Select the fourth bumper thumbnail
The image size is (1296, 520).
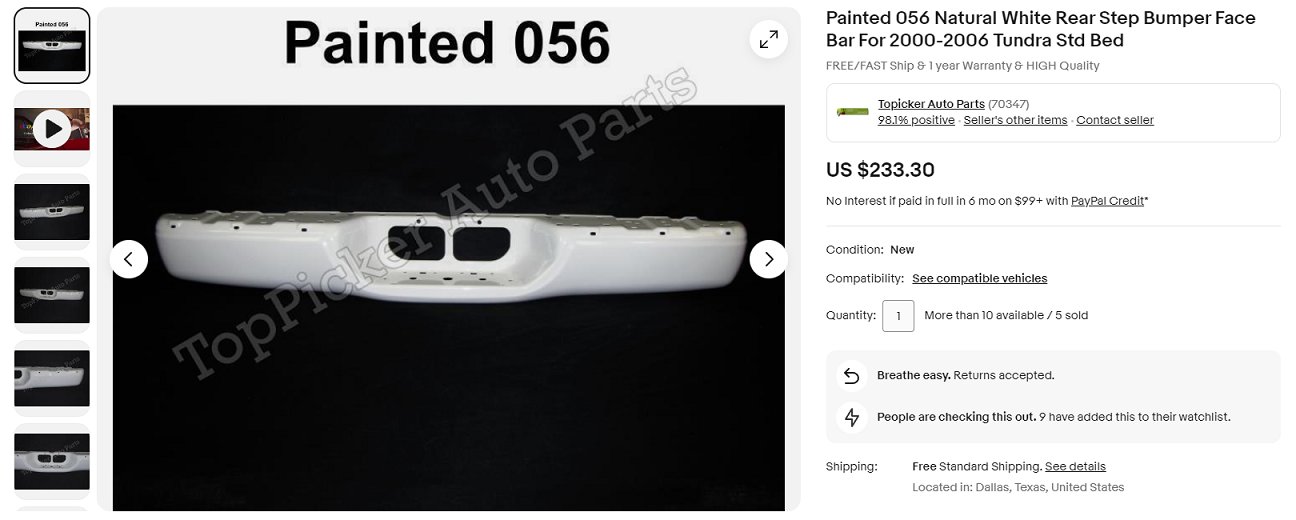(x=52, y=294)
